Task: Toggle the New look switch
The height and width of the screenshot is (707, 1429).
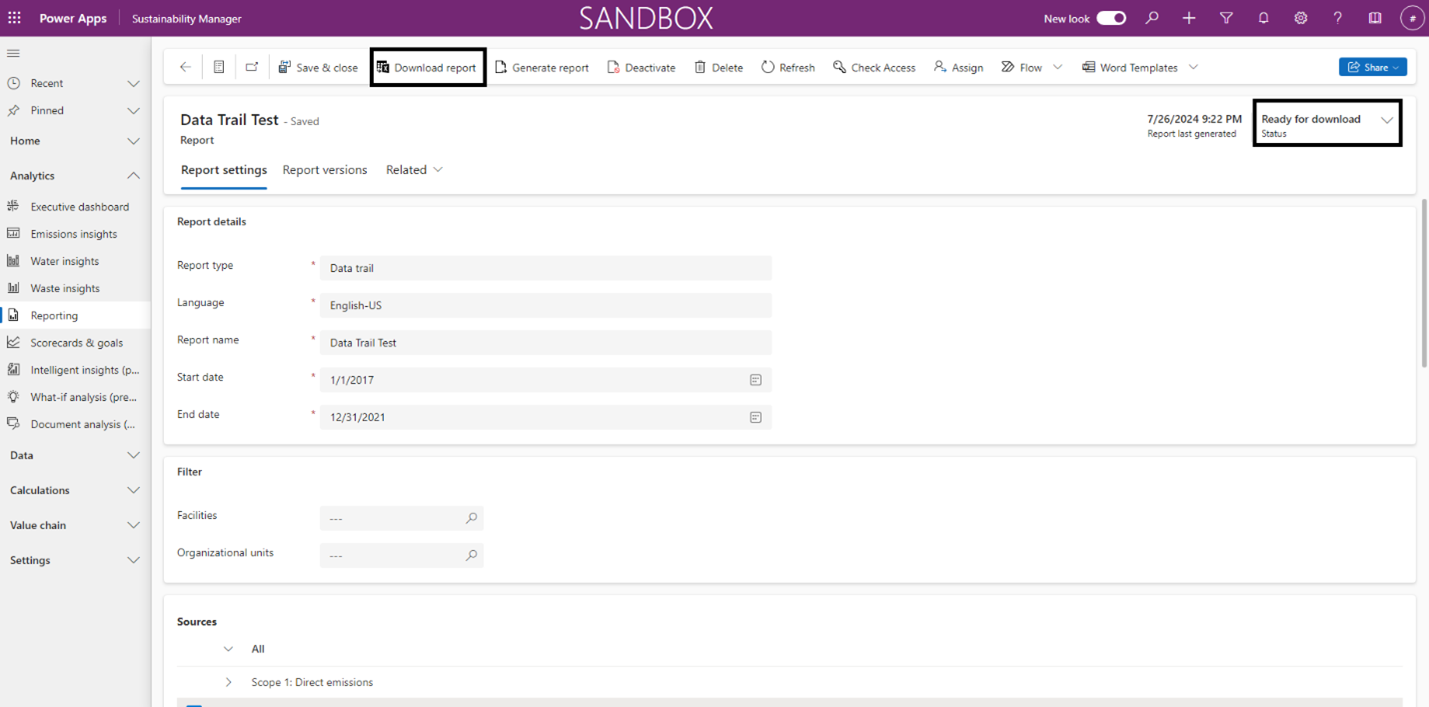Action: click(x=1110, y=18)
